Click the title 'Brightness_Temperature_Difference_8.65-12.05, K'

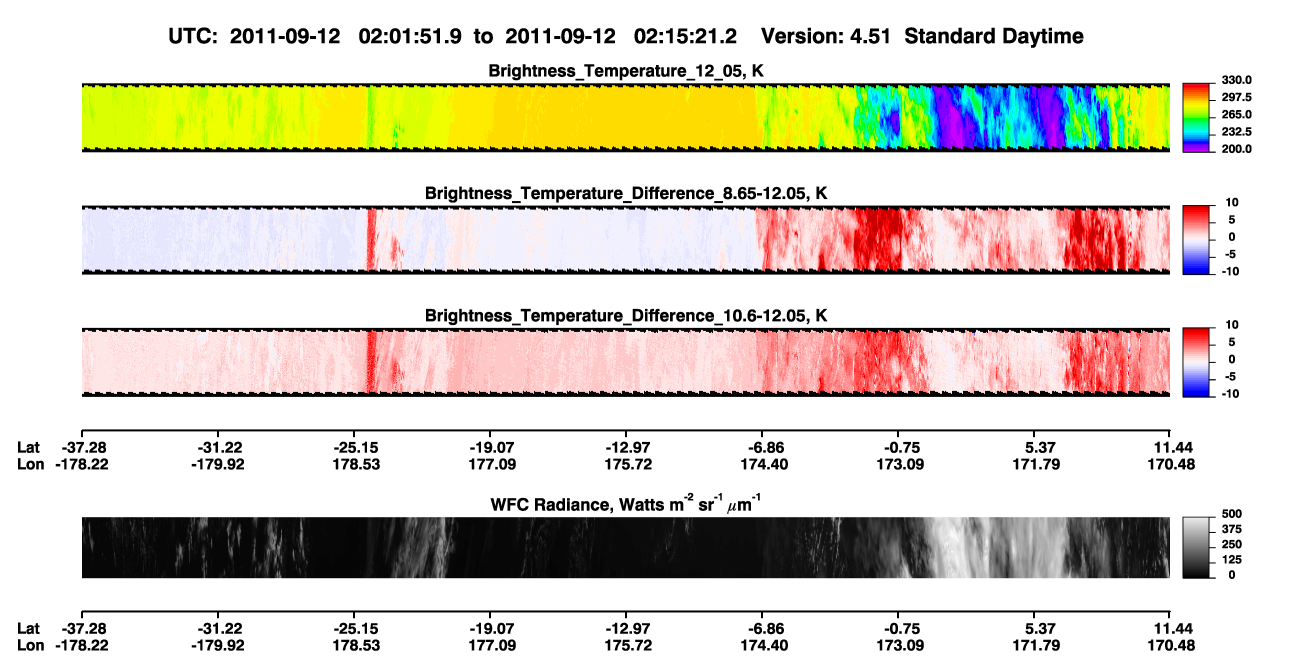point(626,193)
